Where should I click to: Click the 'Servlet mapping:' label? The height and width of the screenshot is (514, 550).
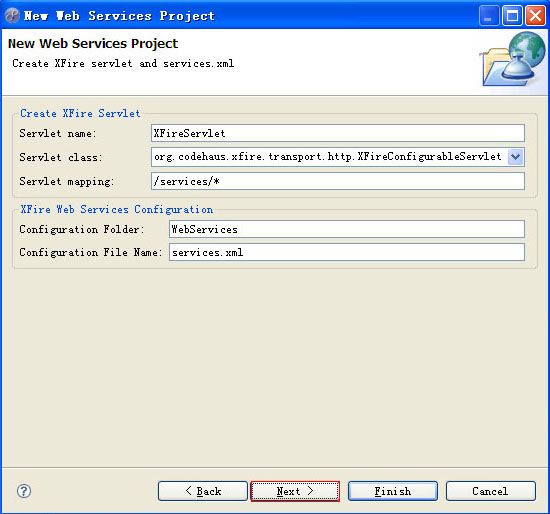67,181
